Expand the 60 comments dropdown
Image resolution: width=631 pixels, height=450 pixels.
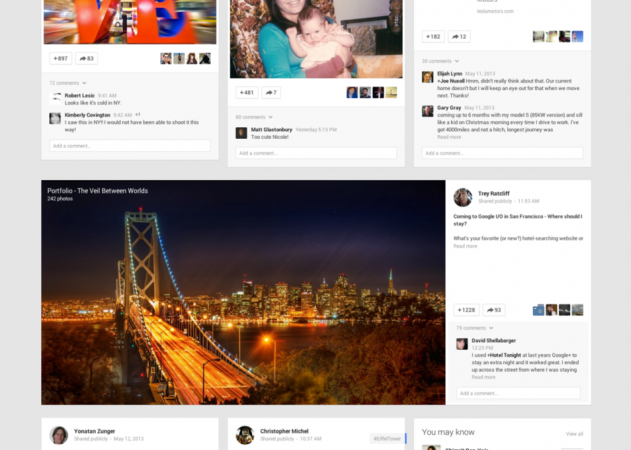pos(254,117)
